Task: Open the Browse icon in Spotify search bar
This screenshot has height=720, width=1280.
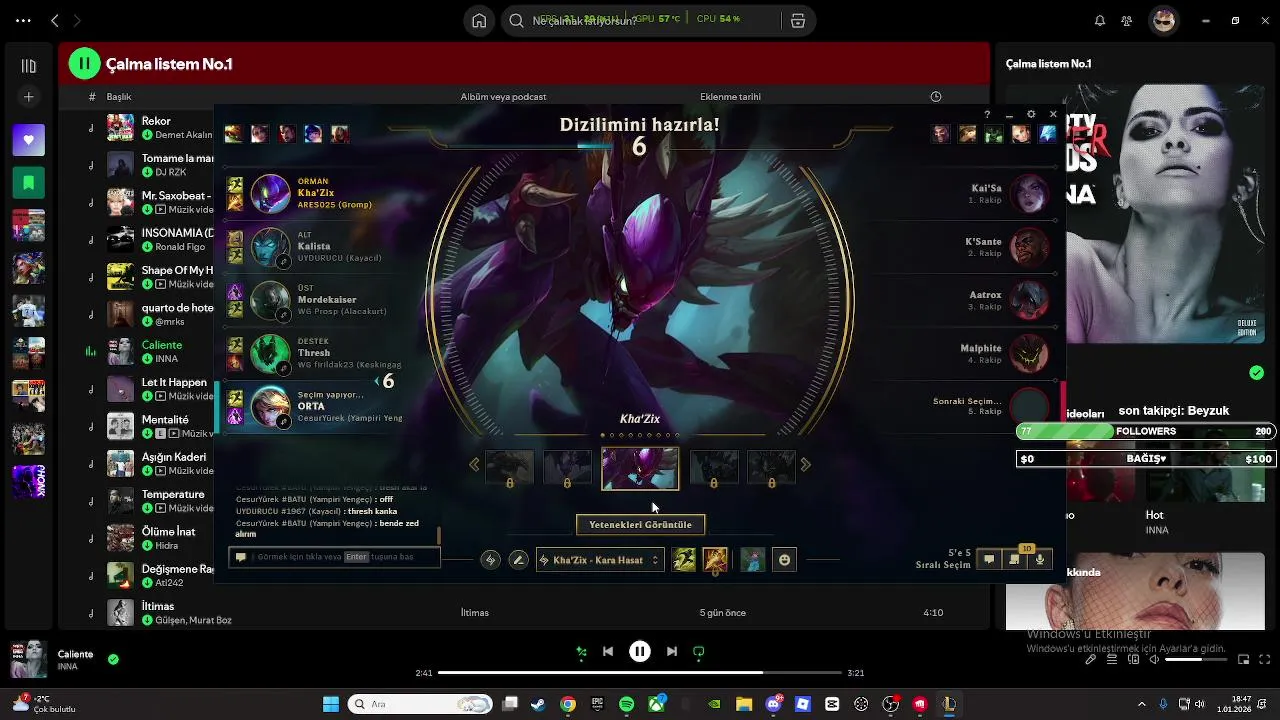Action: pyautogui.click(x=798, y=20)
